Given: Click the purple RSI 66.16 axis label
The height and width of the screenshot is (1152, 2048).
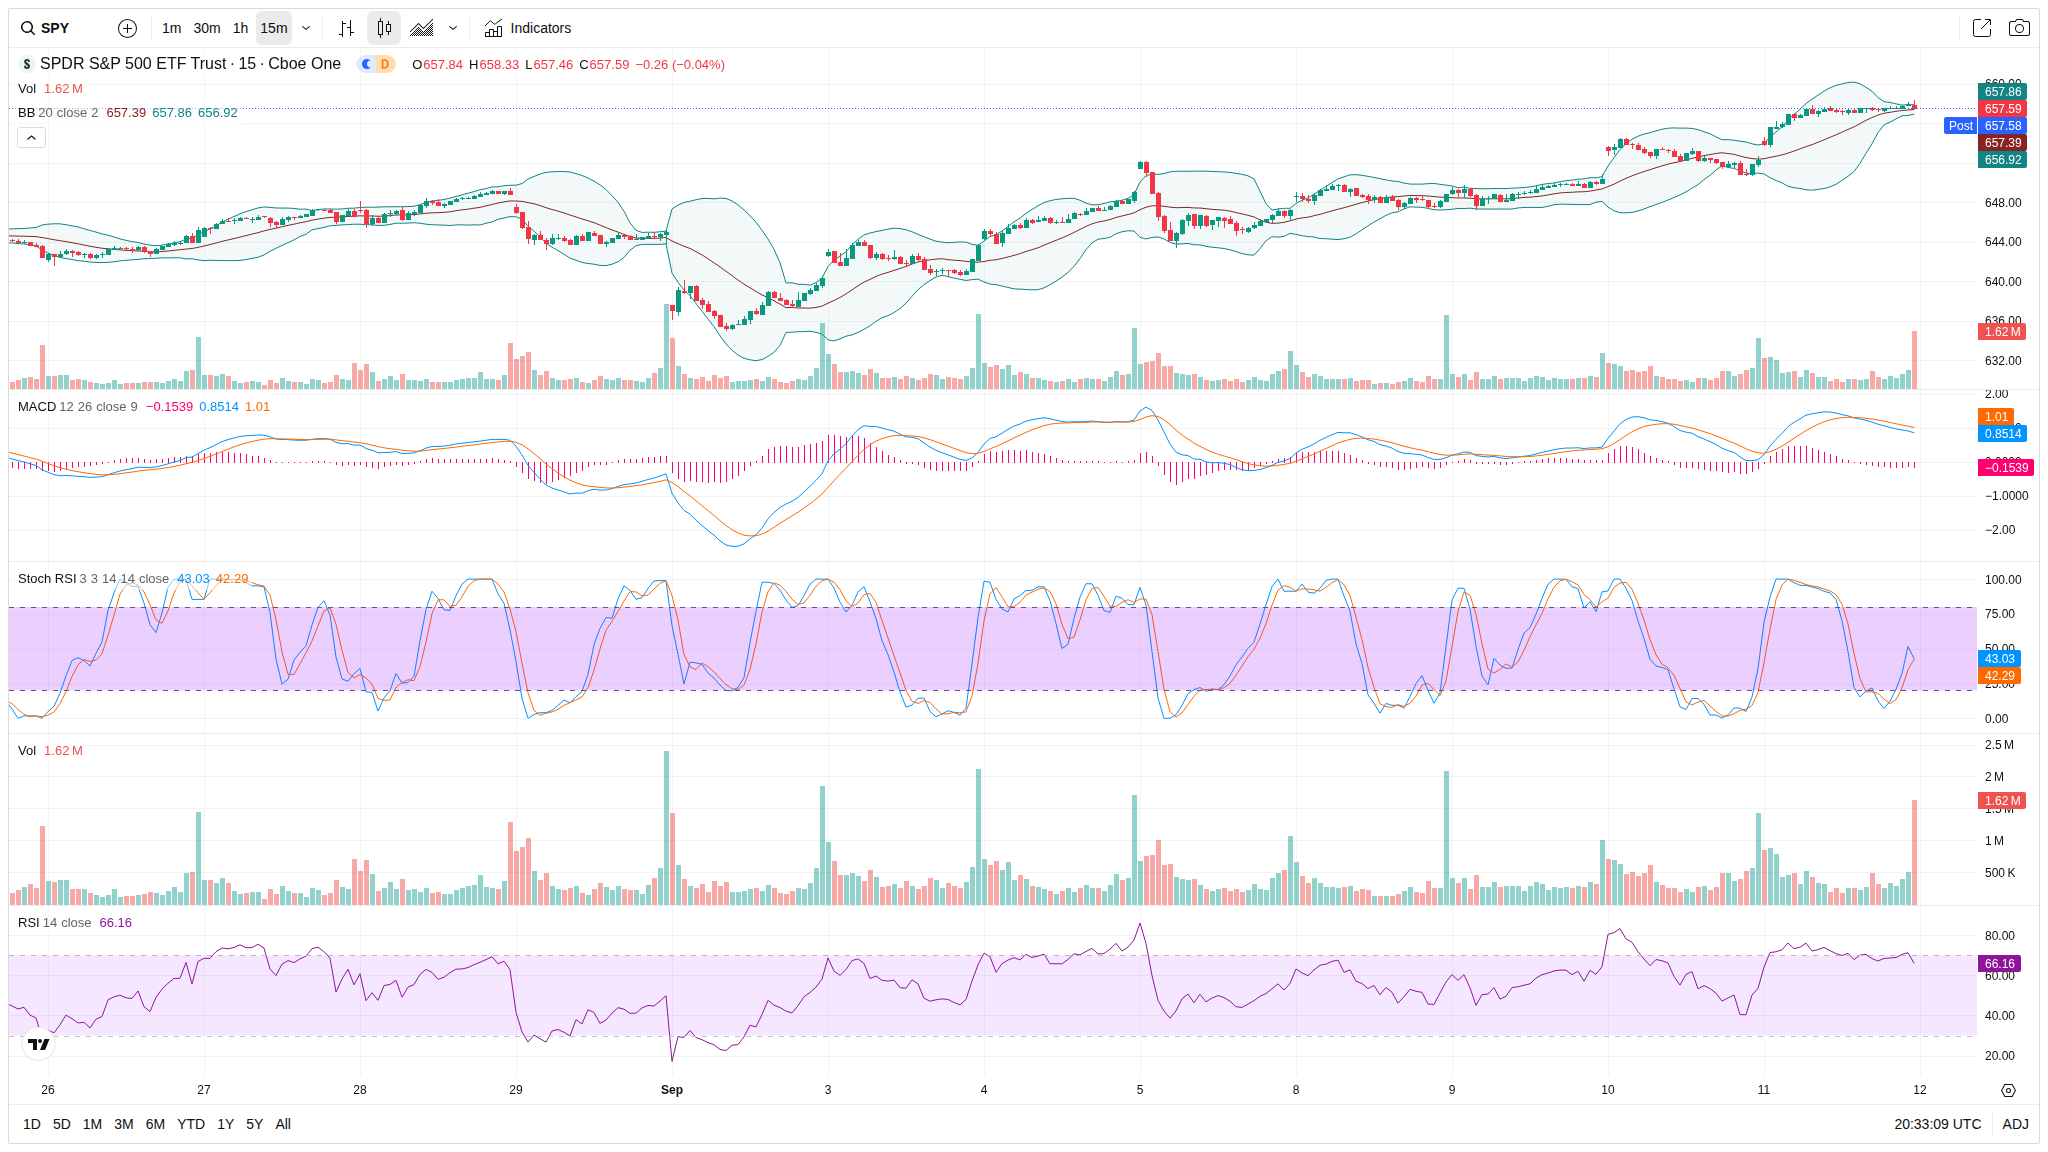Looking at the screenshot, I should tap(1999, 964).
